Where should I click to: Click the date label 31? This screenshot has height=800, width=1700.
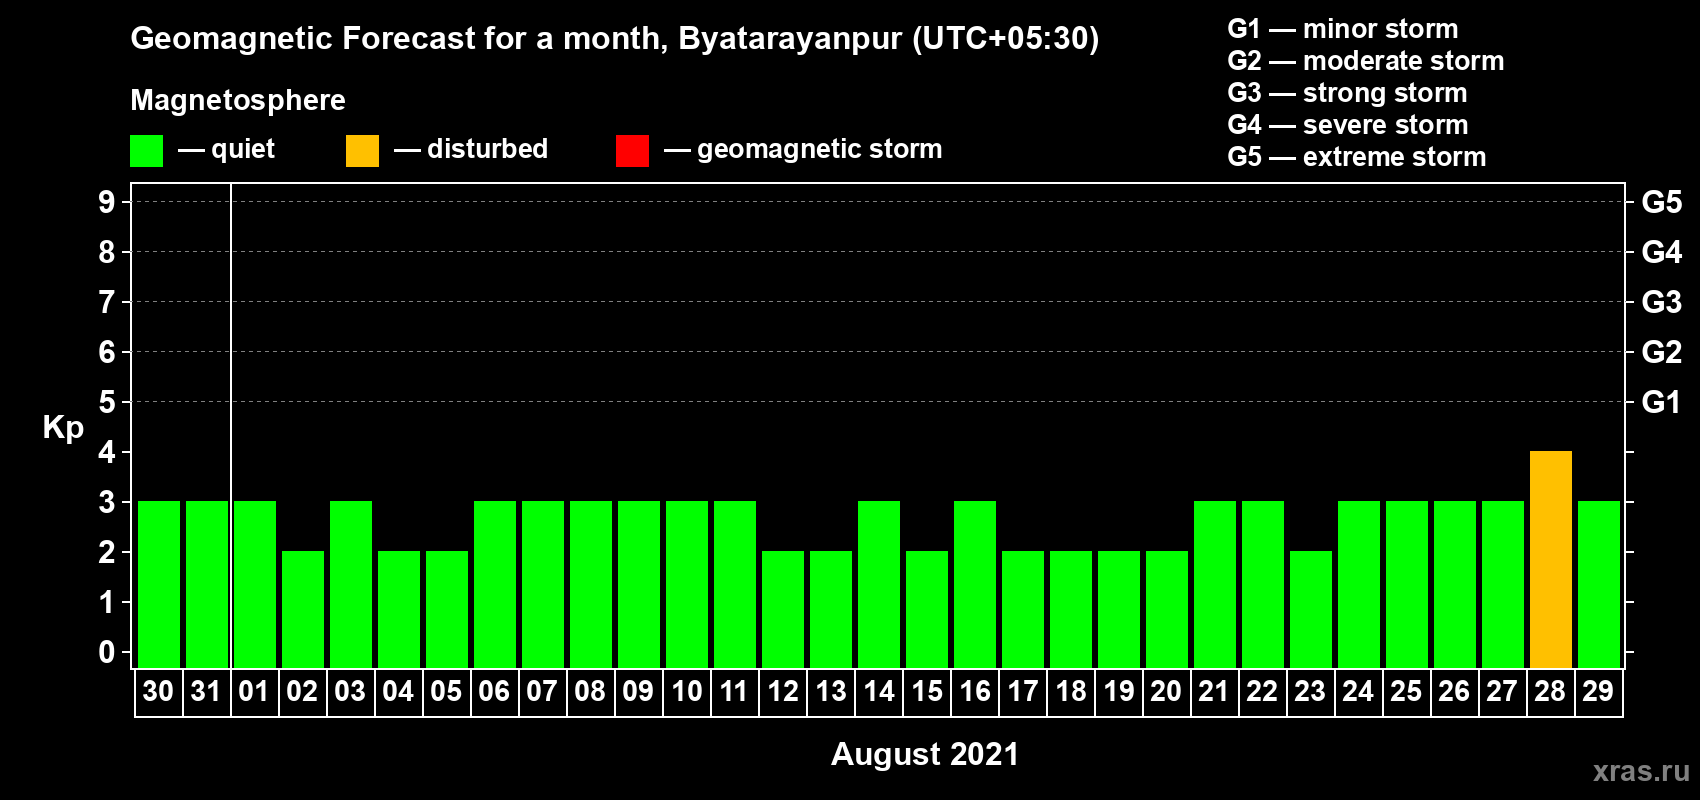[206, 692]
